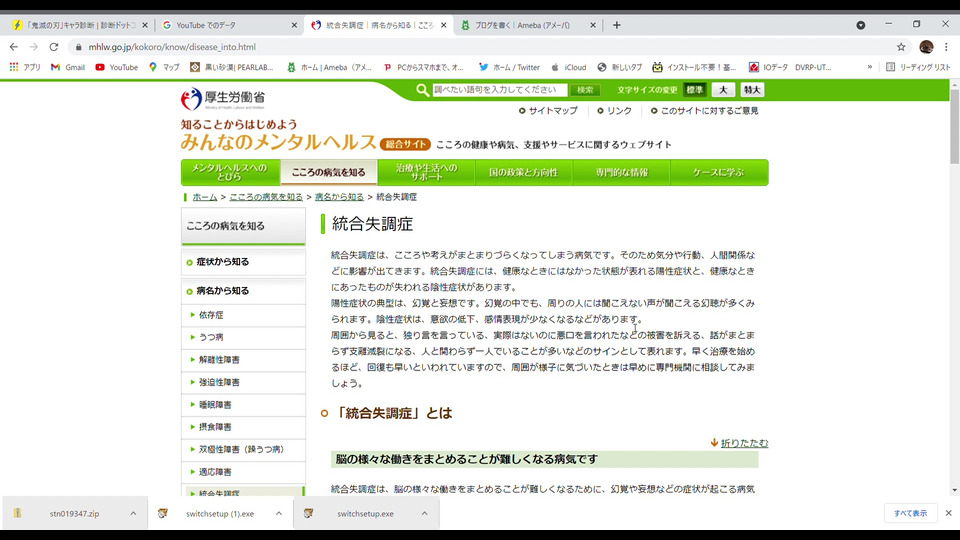Click the 検索 search button
The image size is (960, 540).
pyautogui.click(x=585, y=90)
